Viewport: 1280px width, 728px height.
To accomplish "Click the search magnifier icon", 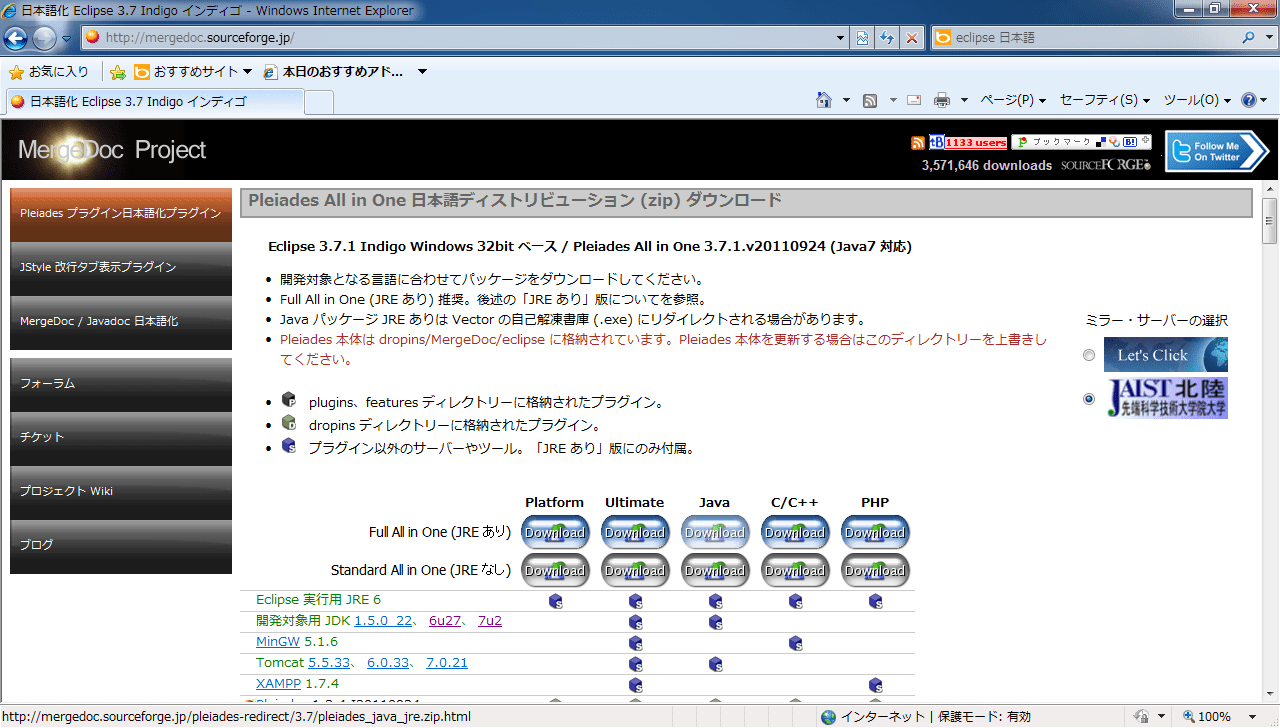I will 1249,38.
